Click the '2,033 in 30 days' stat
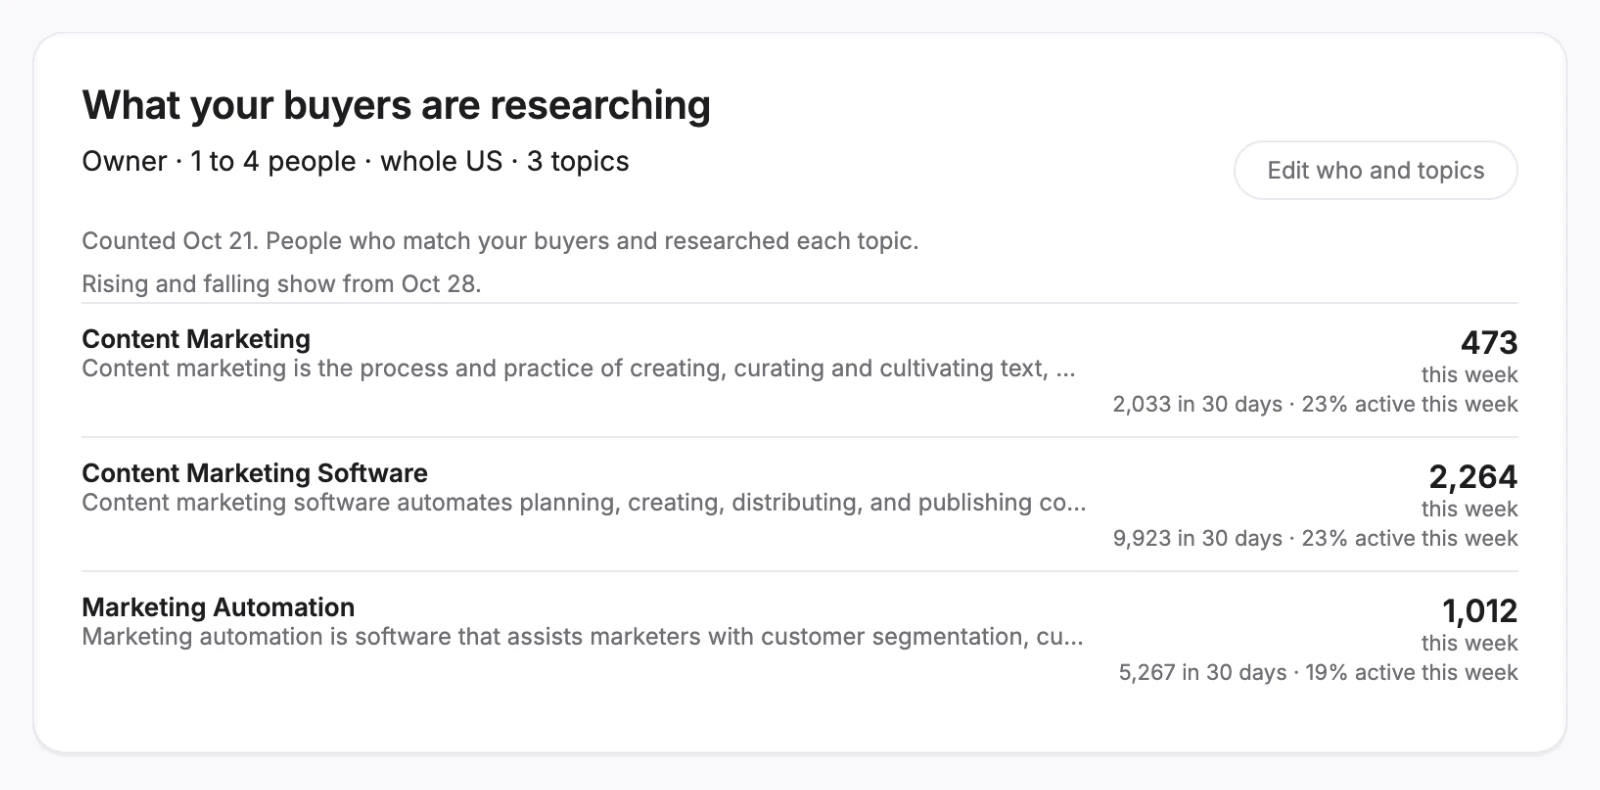The height and width of the screenshot is (790, 1600). 1197,404
